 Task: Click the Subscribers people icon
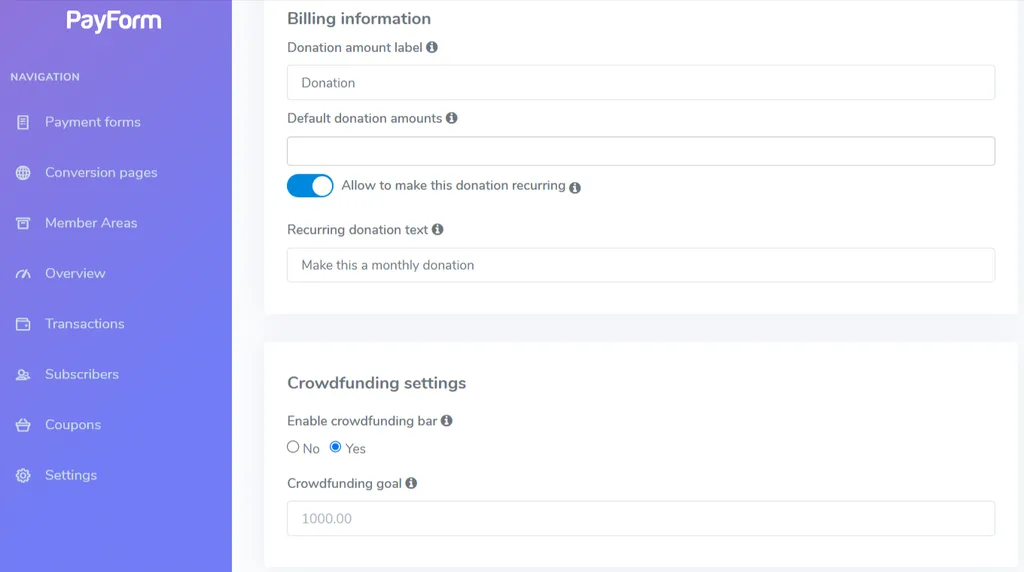coord(23,374)
